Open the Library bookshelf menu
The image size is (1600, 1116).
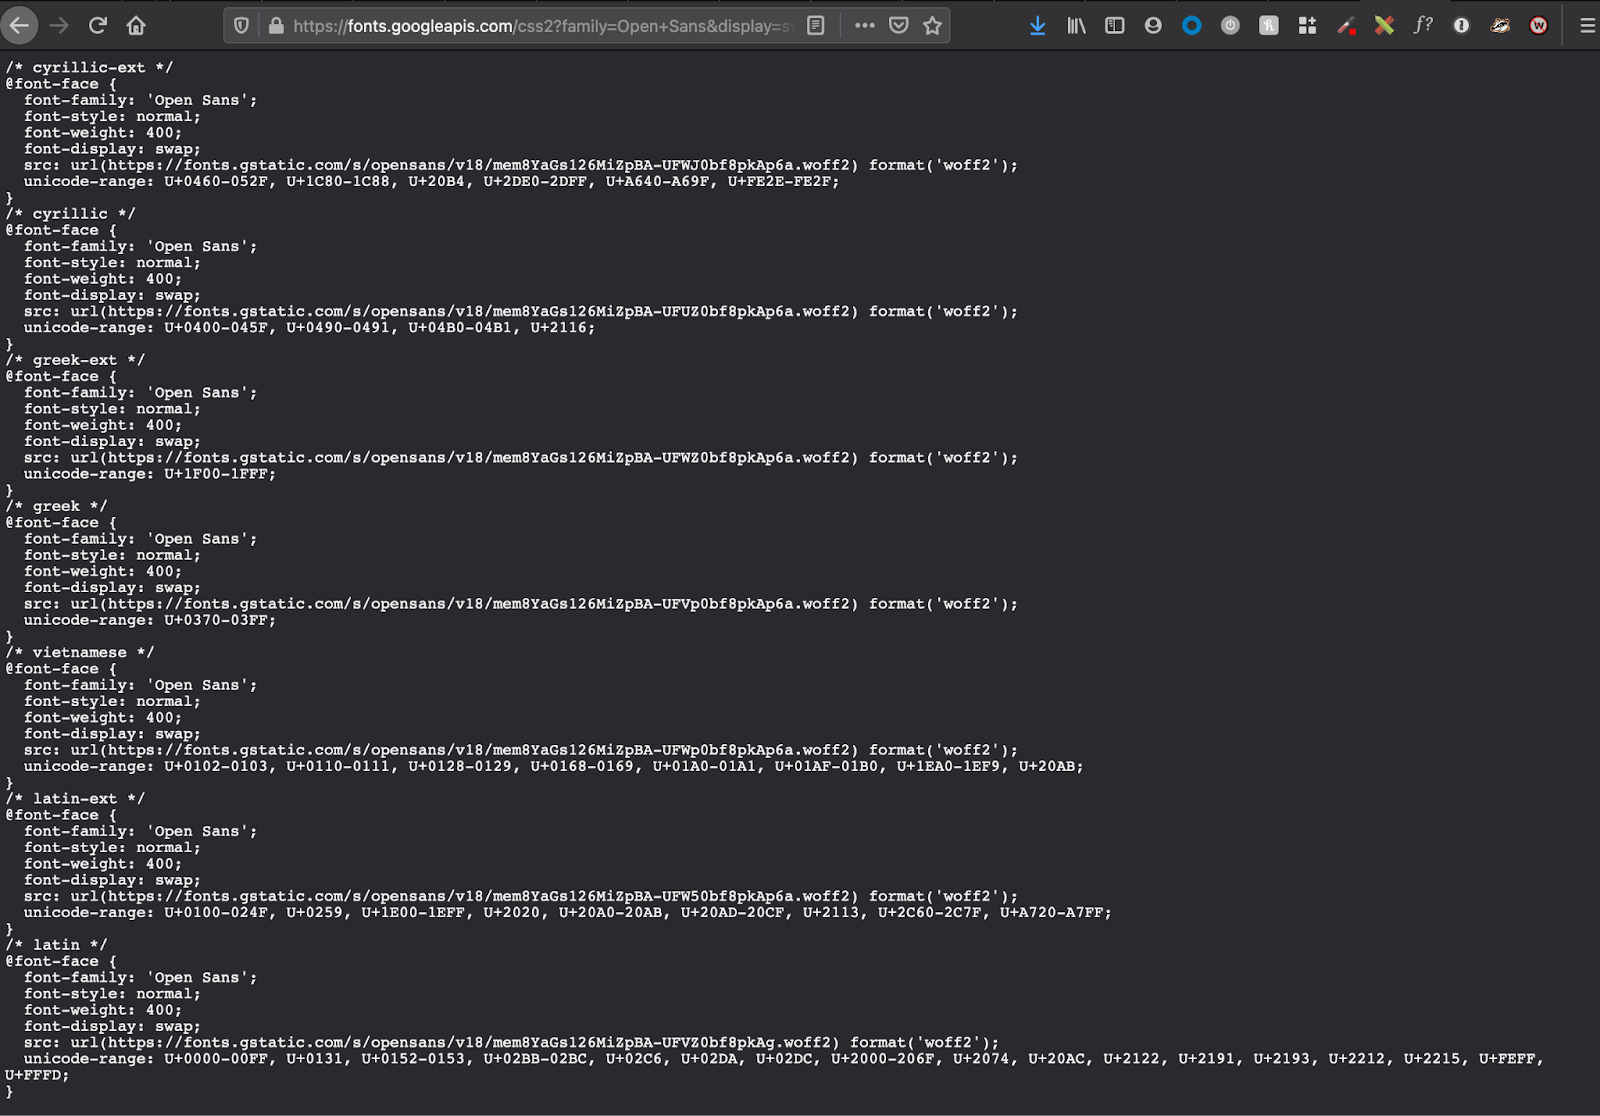click(x=1076, y=26)
